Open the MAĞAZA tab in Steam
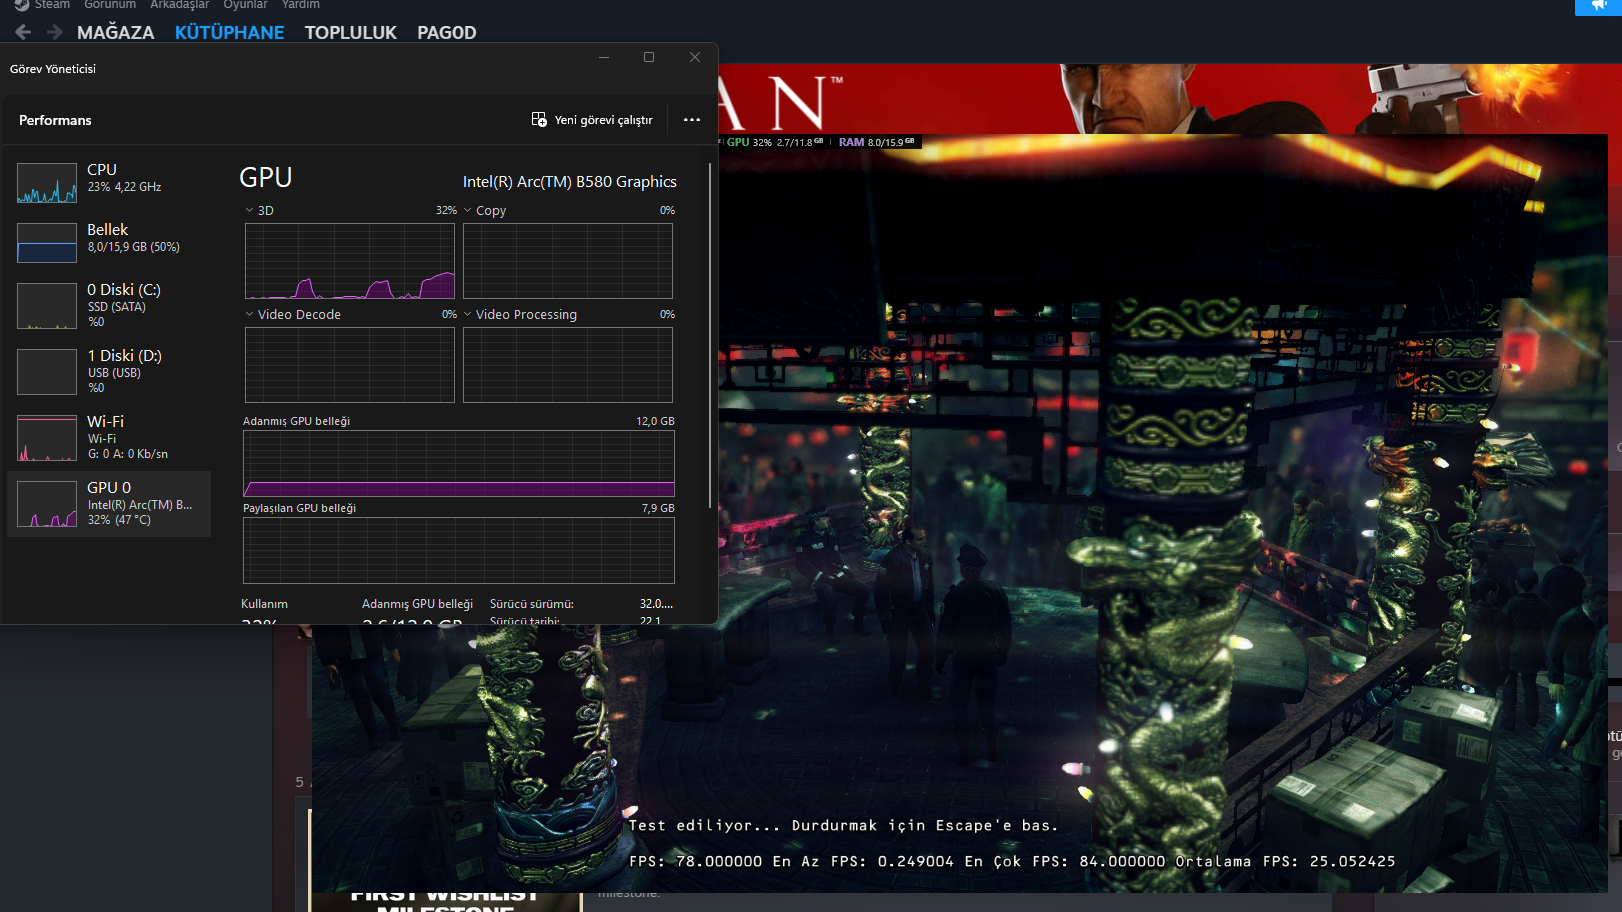 pyautogui.click(x=116, y=32)
